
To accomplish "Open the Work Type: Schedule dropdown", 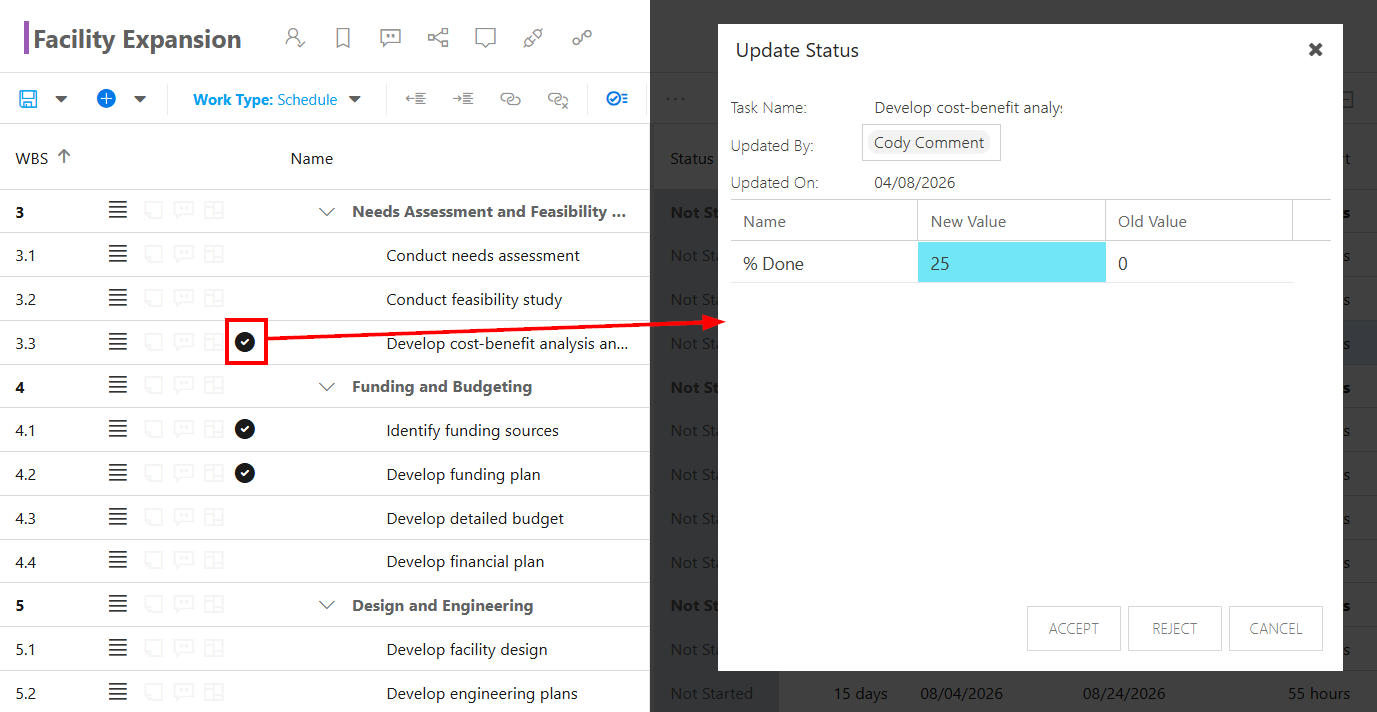I will (x=277, y=99).
